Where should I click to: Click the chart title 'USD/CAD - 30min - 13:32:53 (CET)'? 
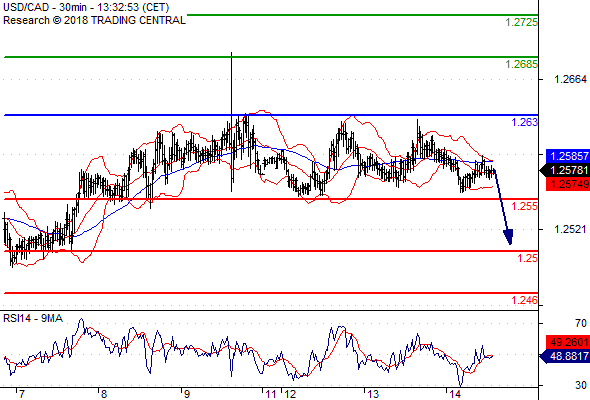[x=86, y=7]
